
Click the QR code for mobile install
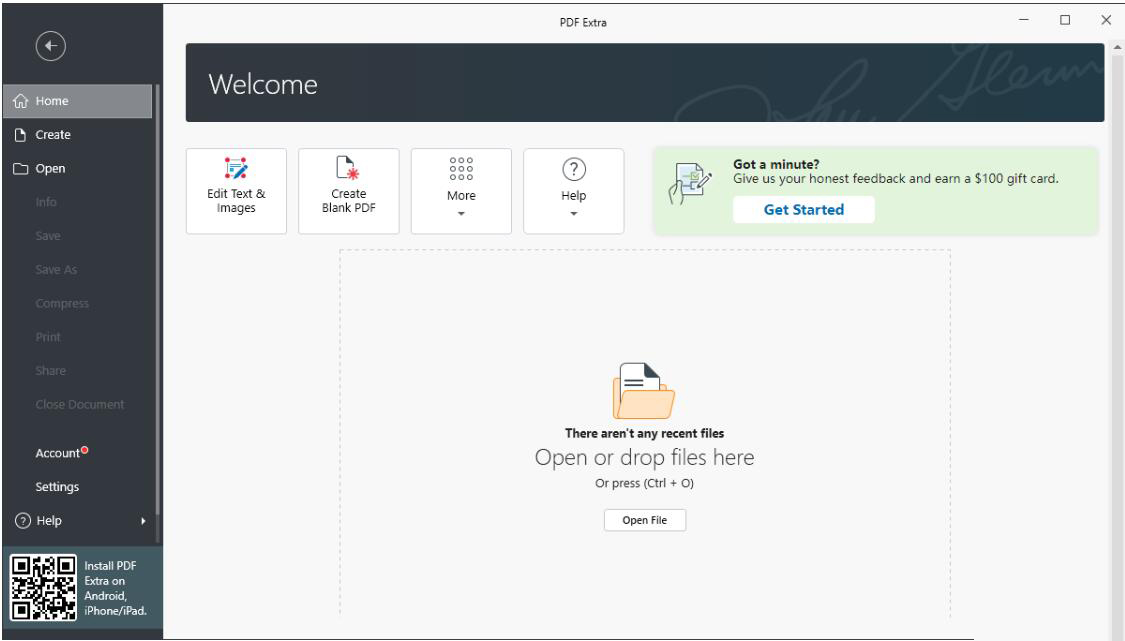click(x=43, y=588)
